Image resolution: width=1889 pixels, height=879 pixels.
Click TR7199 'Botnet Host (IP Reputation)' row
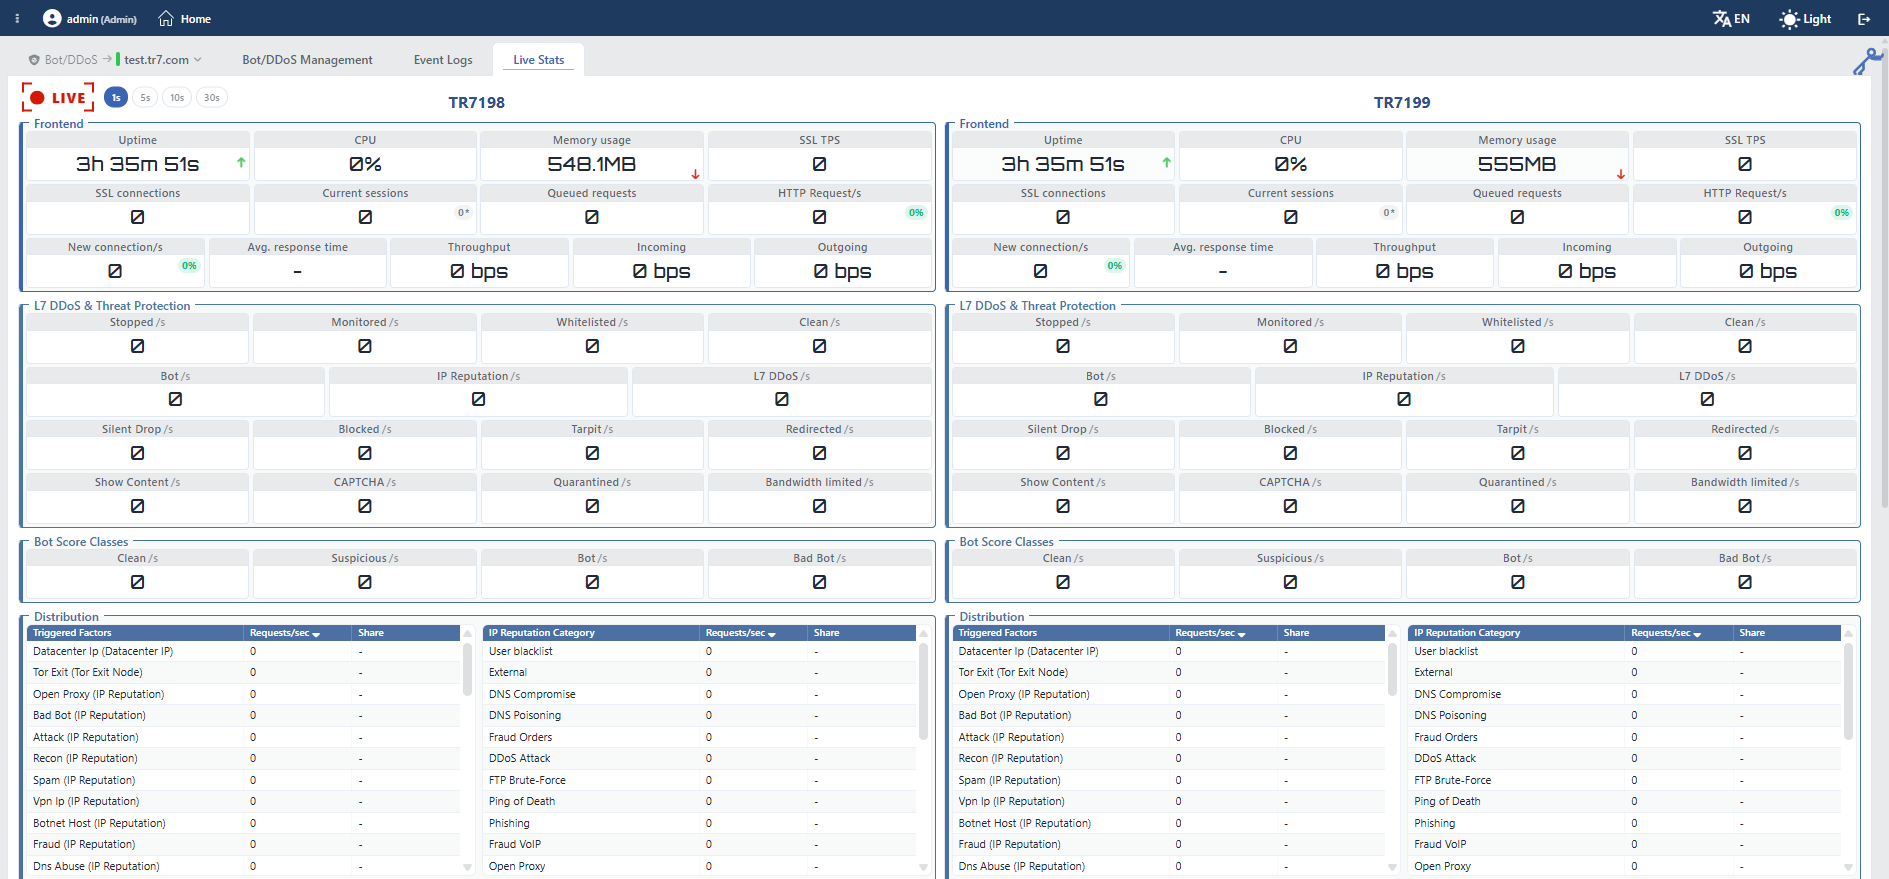click(x=1170, y=823)
